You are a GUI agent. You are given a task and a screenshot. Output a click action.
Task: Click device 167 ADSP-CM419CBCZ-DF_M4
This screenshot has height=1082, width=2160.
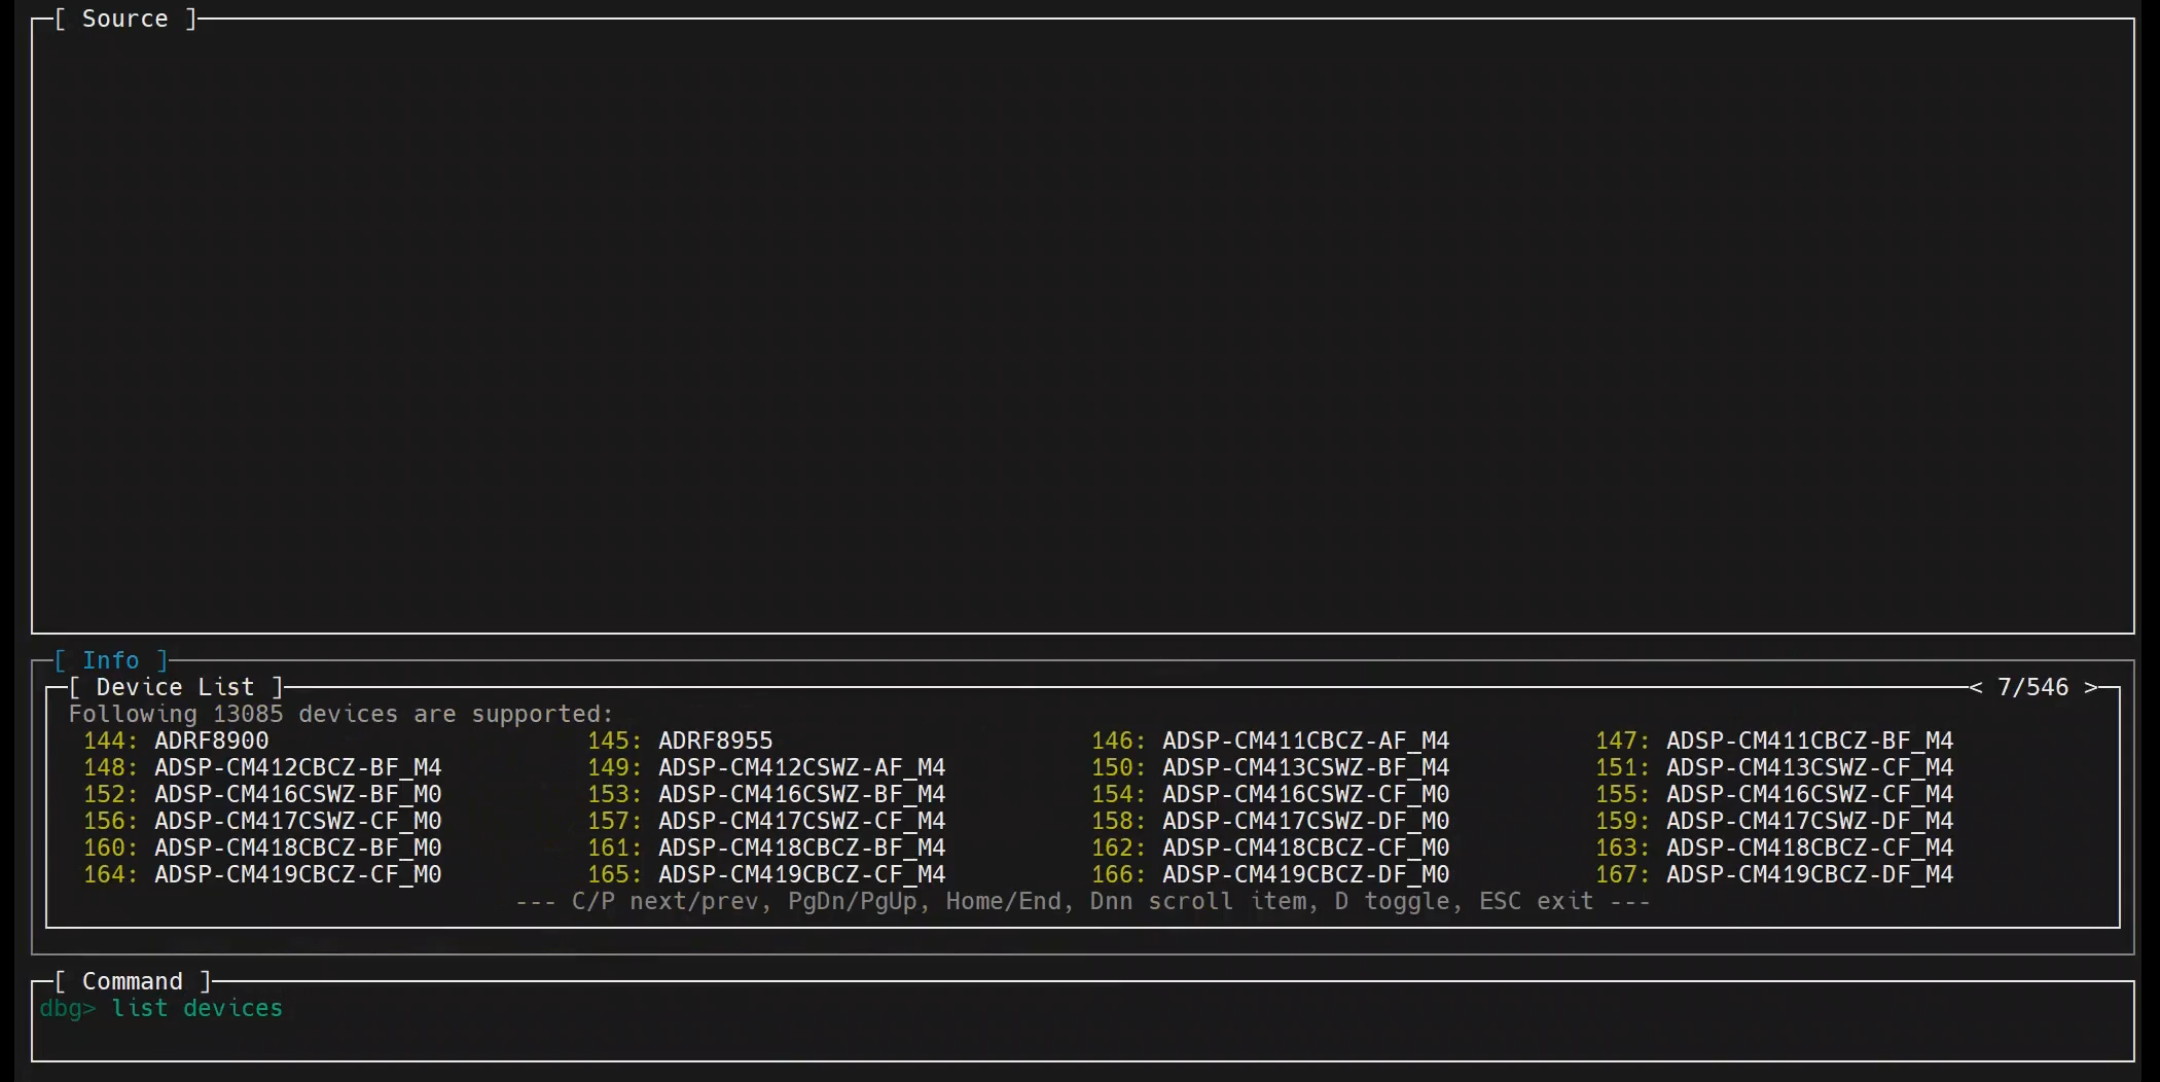point(1809,875)
